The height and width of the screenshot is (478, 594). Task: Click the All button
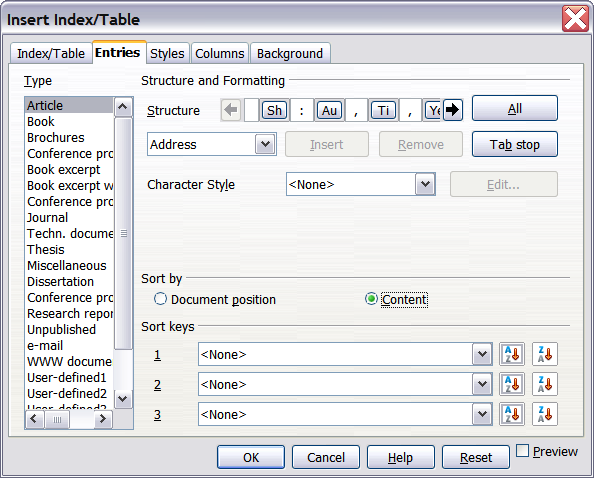[x=515, y=108]
